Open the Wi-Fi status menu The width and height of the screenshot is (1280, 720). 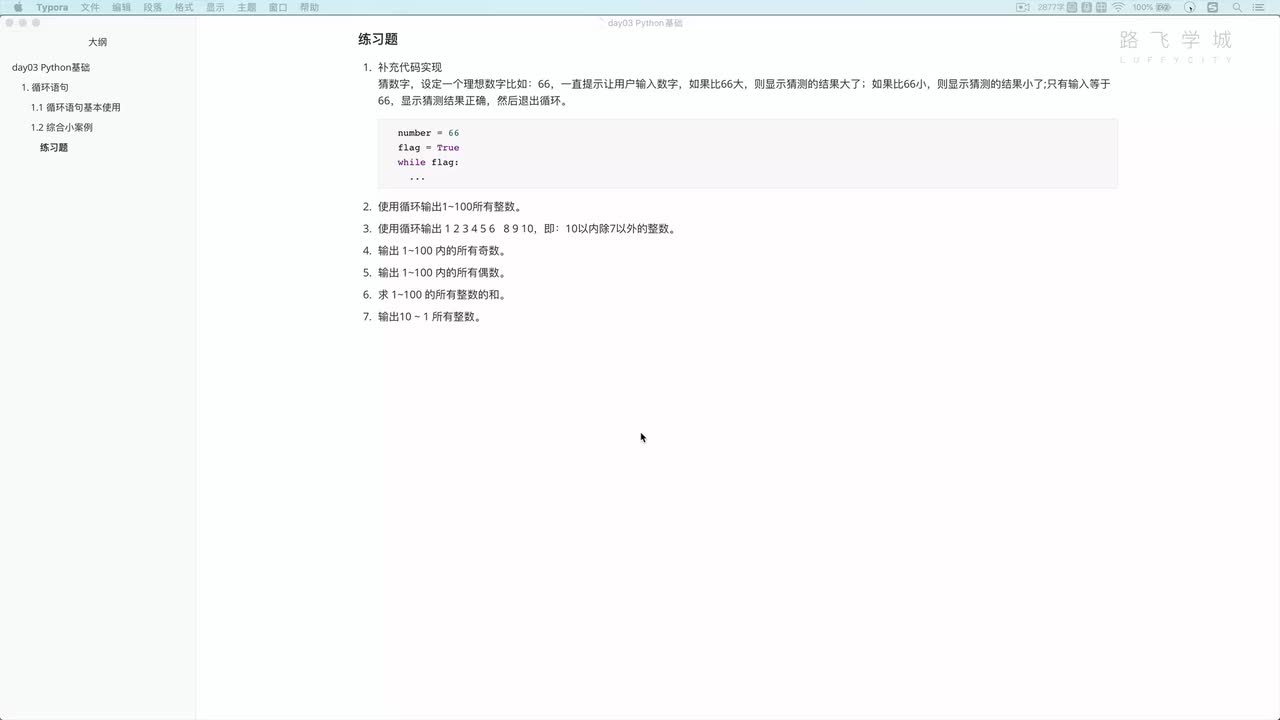(1118, 7)
